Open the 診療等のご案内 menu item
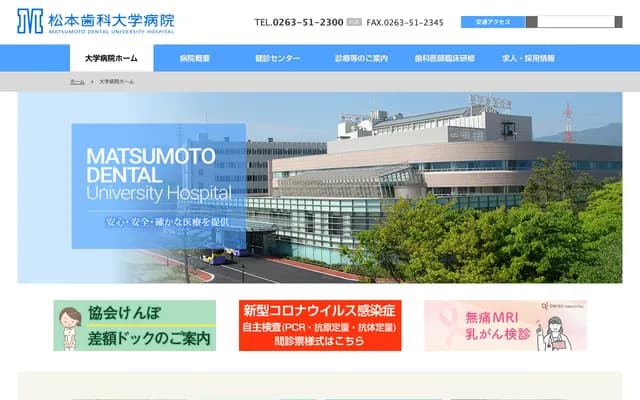This screenshot has height=400, width=640. [361, 58]
